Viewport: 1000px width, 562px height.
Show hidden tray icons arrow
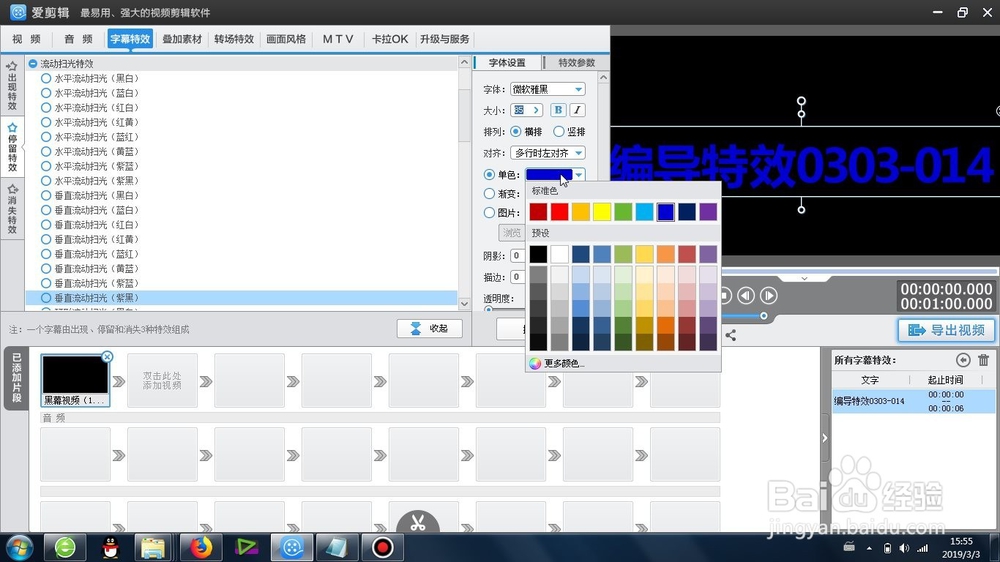pyautogui.click(x=869, y=548)
